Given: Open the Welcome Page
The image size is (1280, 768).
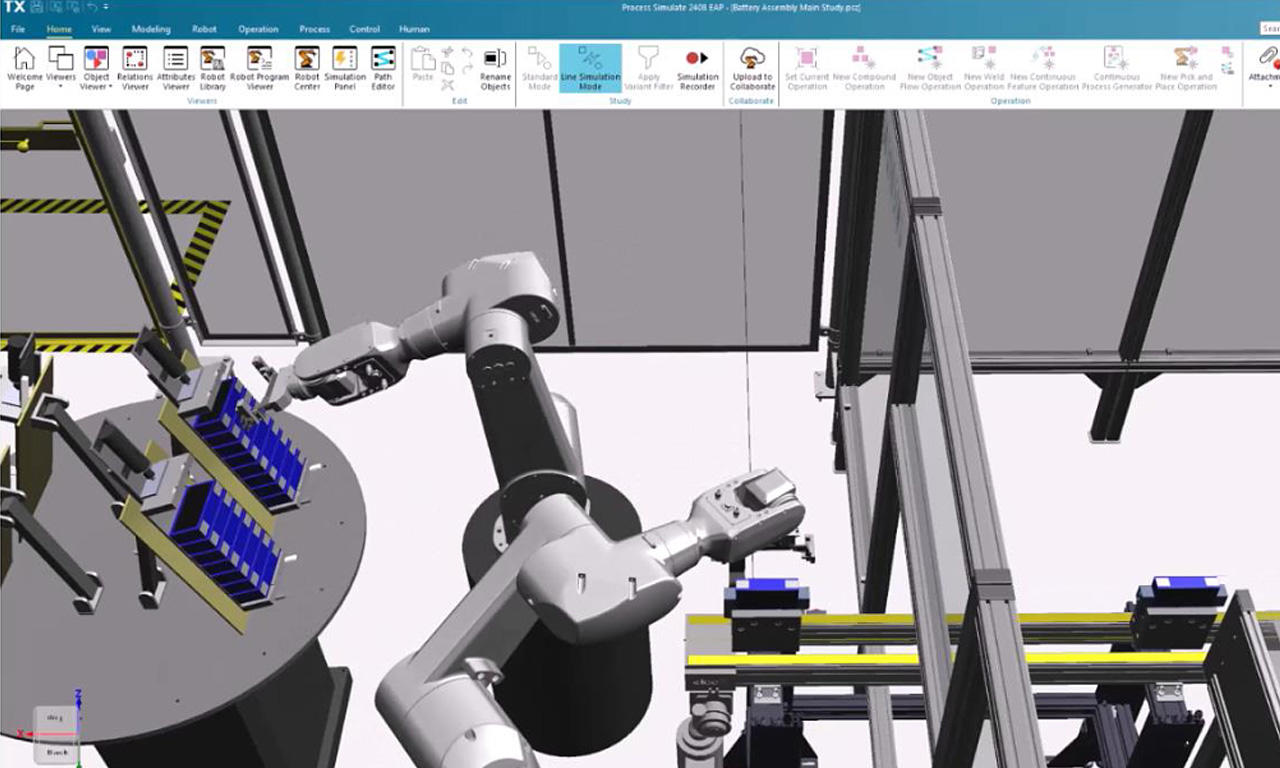Looking at the screenshot, I should coord(24,68).
